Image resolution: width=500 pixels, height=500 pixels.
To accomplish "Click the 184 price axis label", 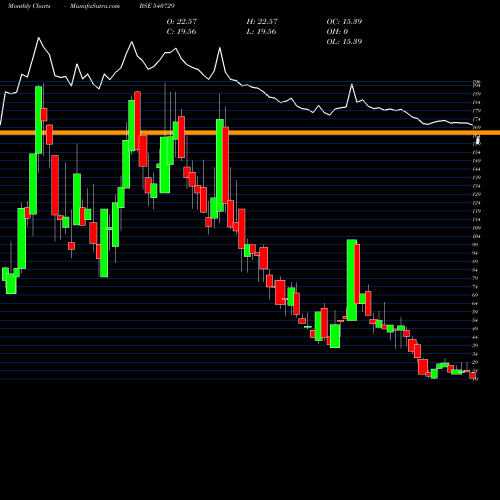I will point(477,102).
